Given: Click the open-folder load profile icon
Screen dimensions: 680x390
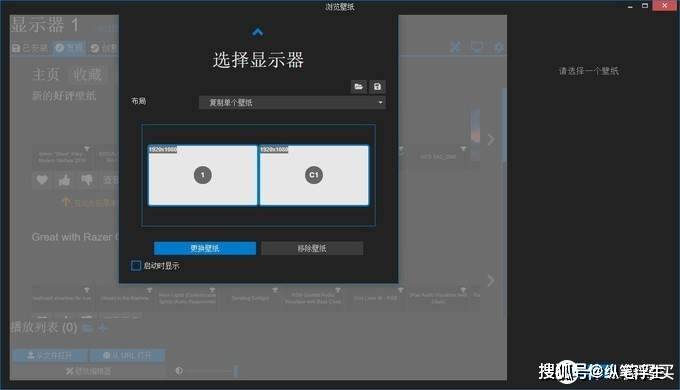Looking at the screenshot, I should pos(359,86).
